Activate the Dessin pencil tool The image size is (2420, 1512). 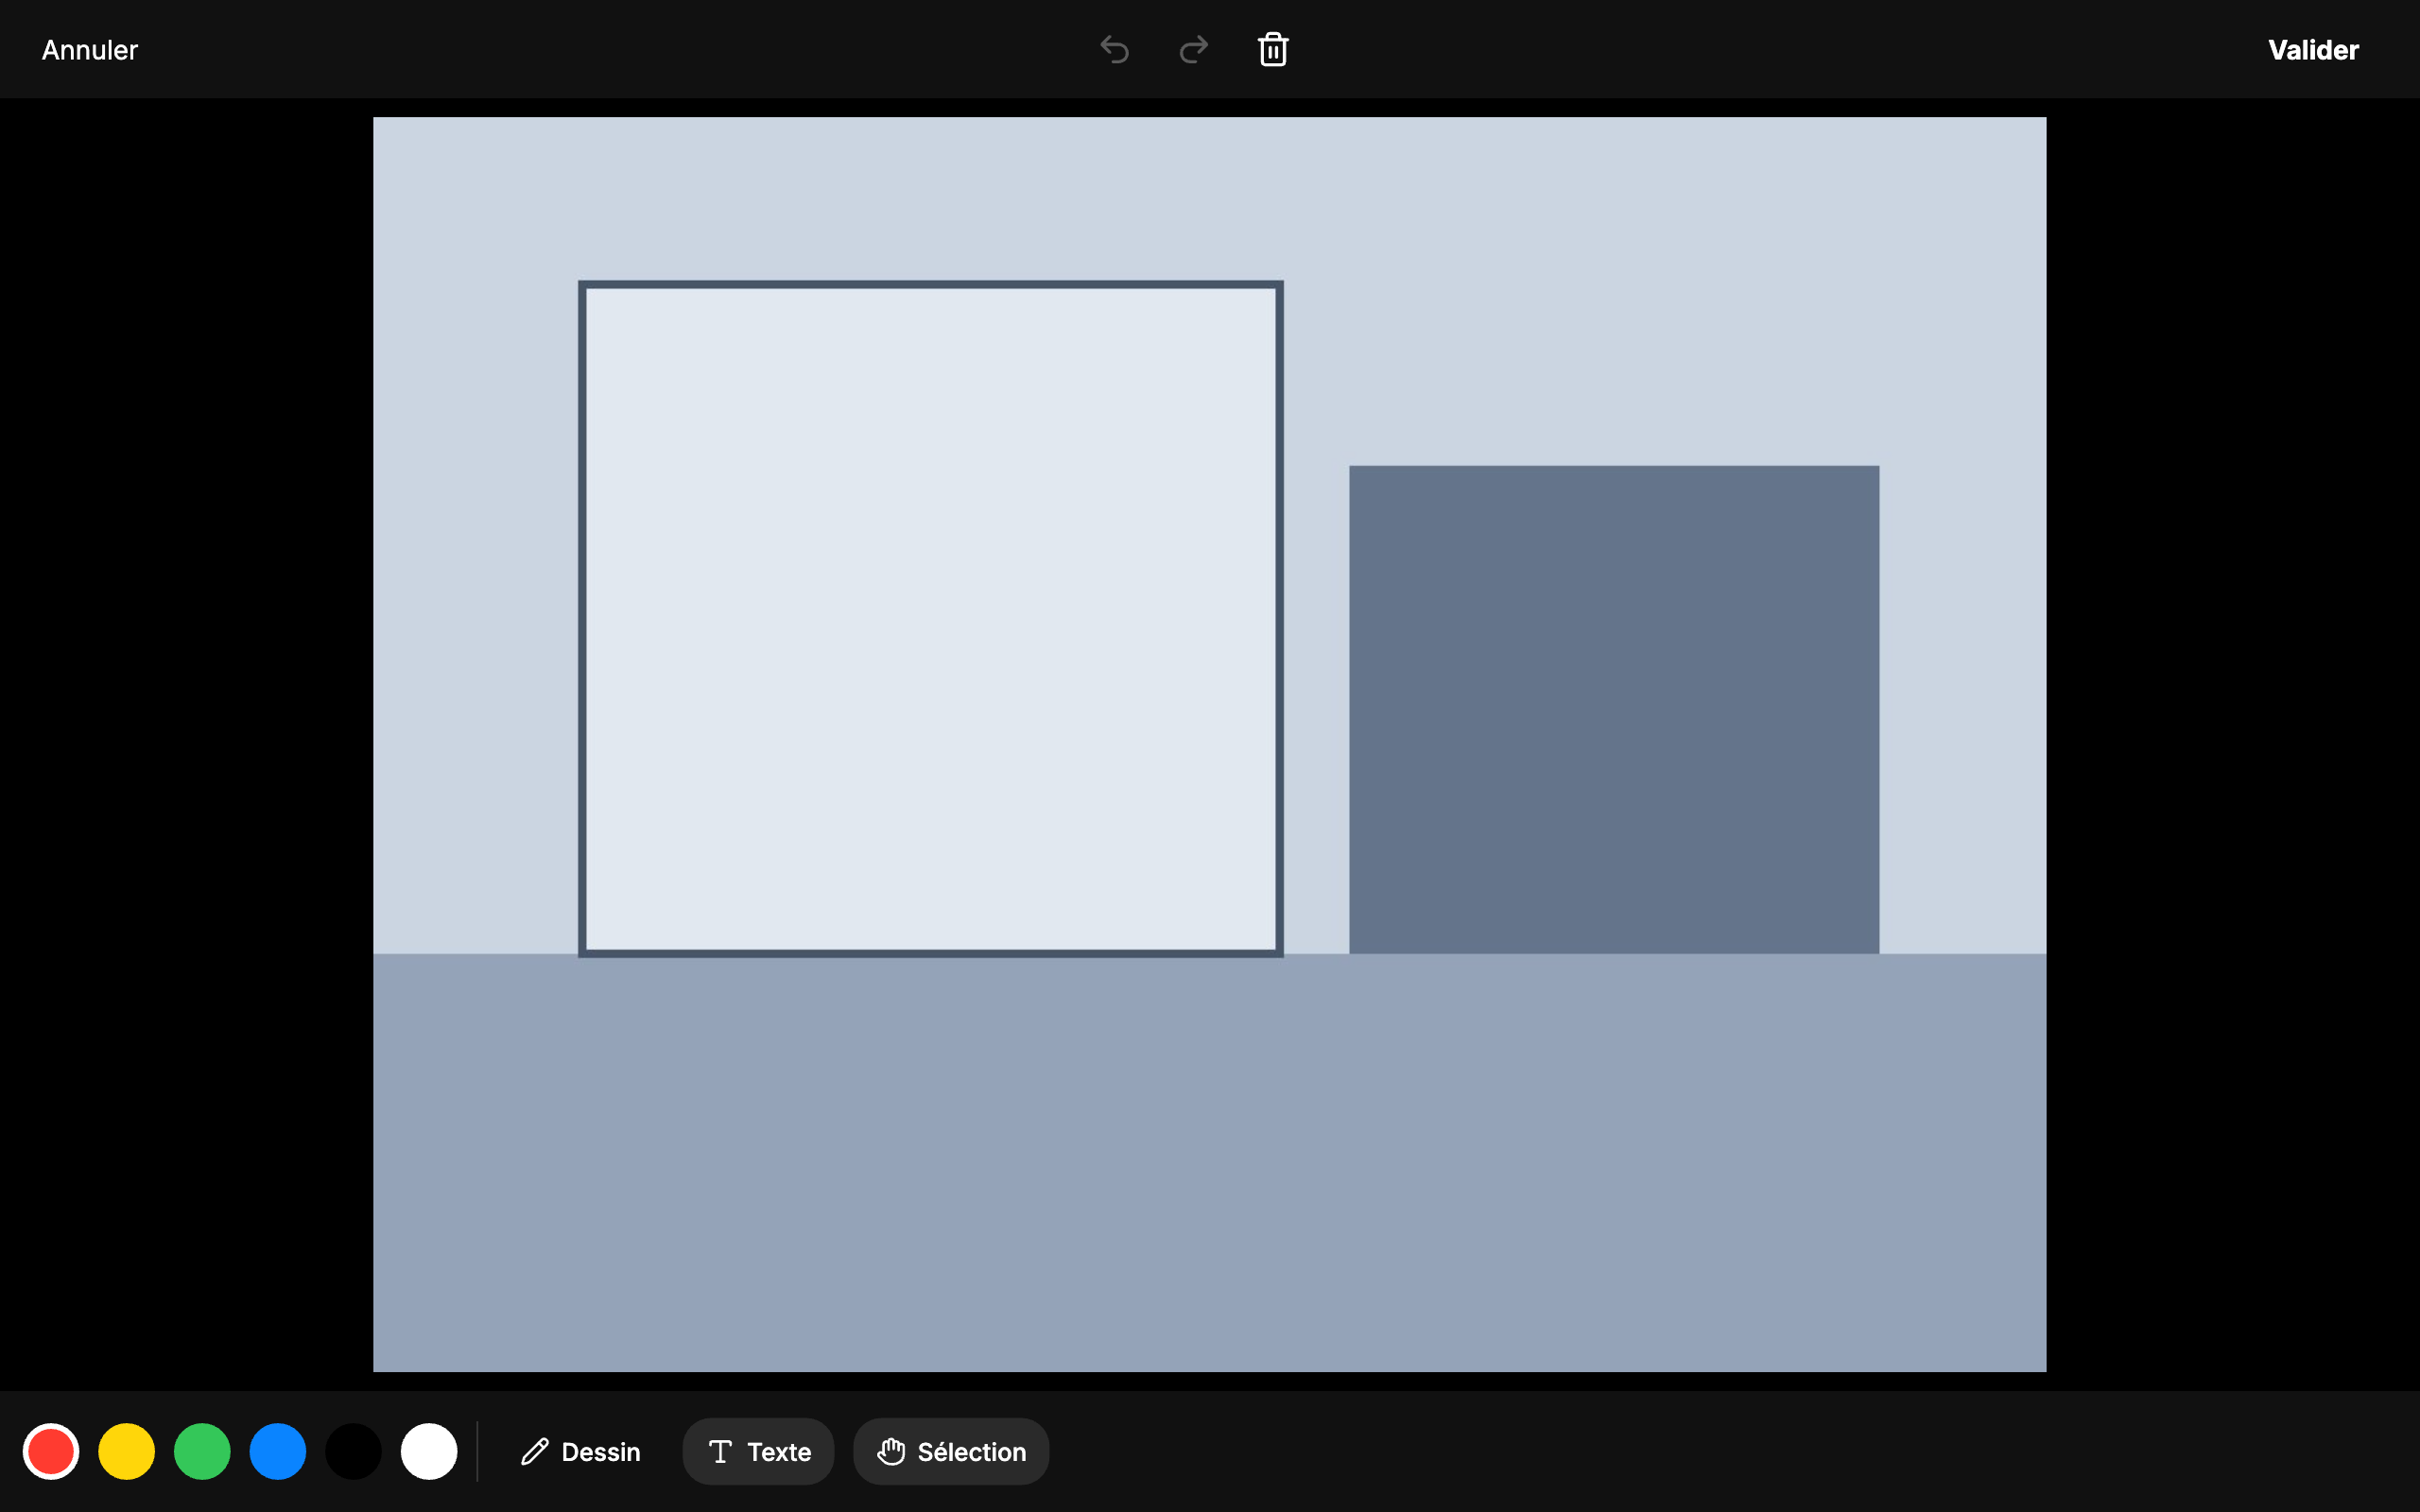point(581,1451)
